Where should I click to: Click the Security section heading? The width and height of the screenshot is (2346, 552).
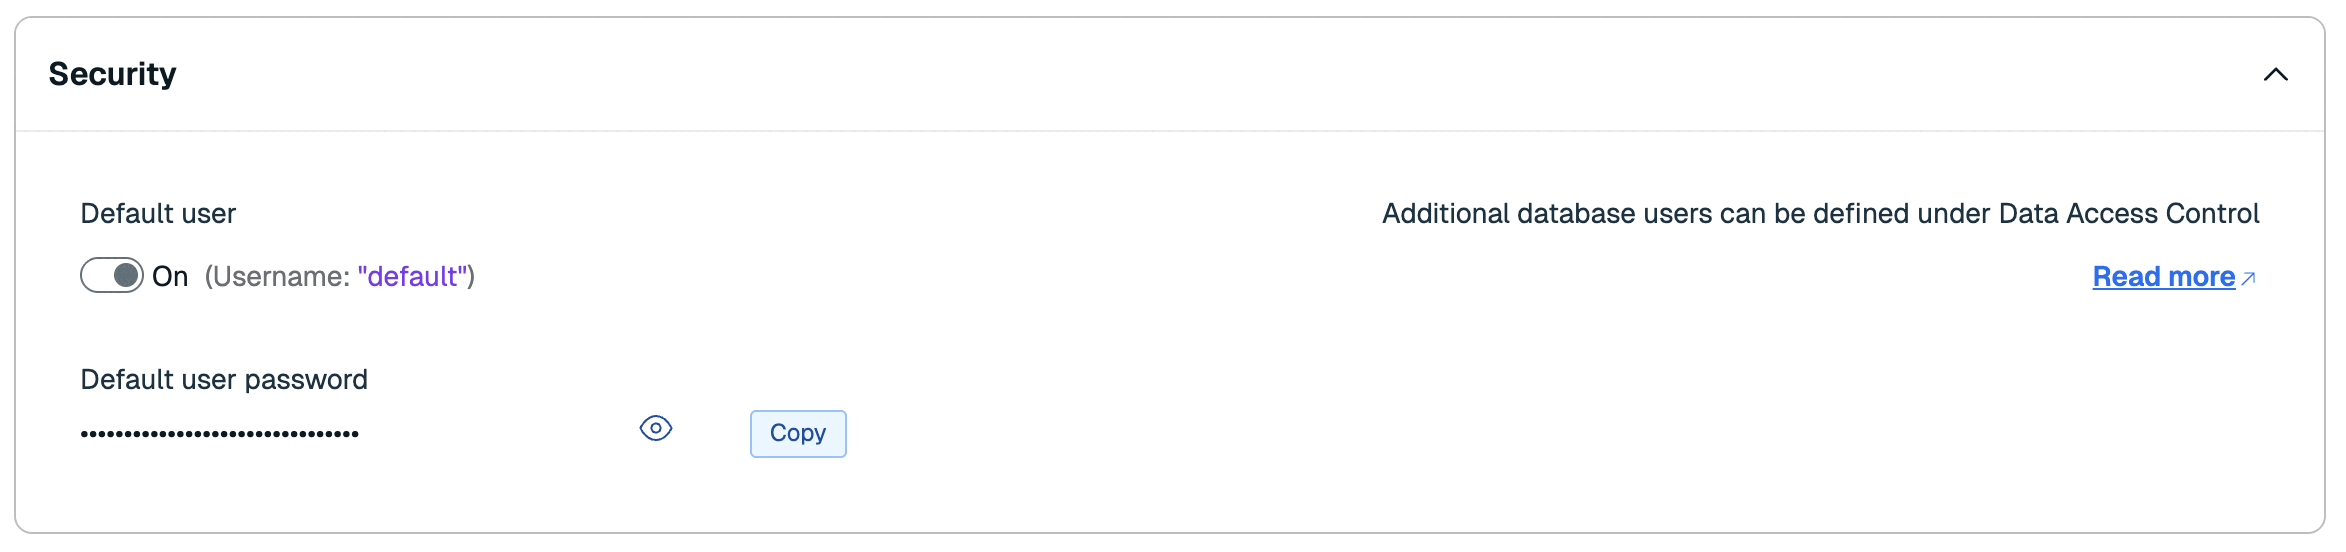[112, 74]
